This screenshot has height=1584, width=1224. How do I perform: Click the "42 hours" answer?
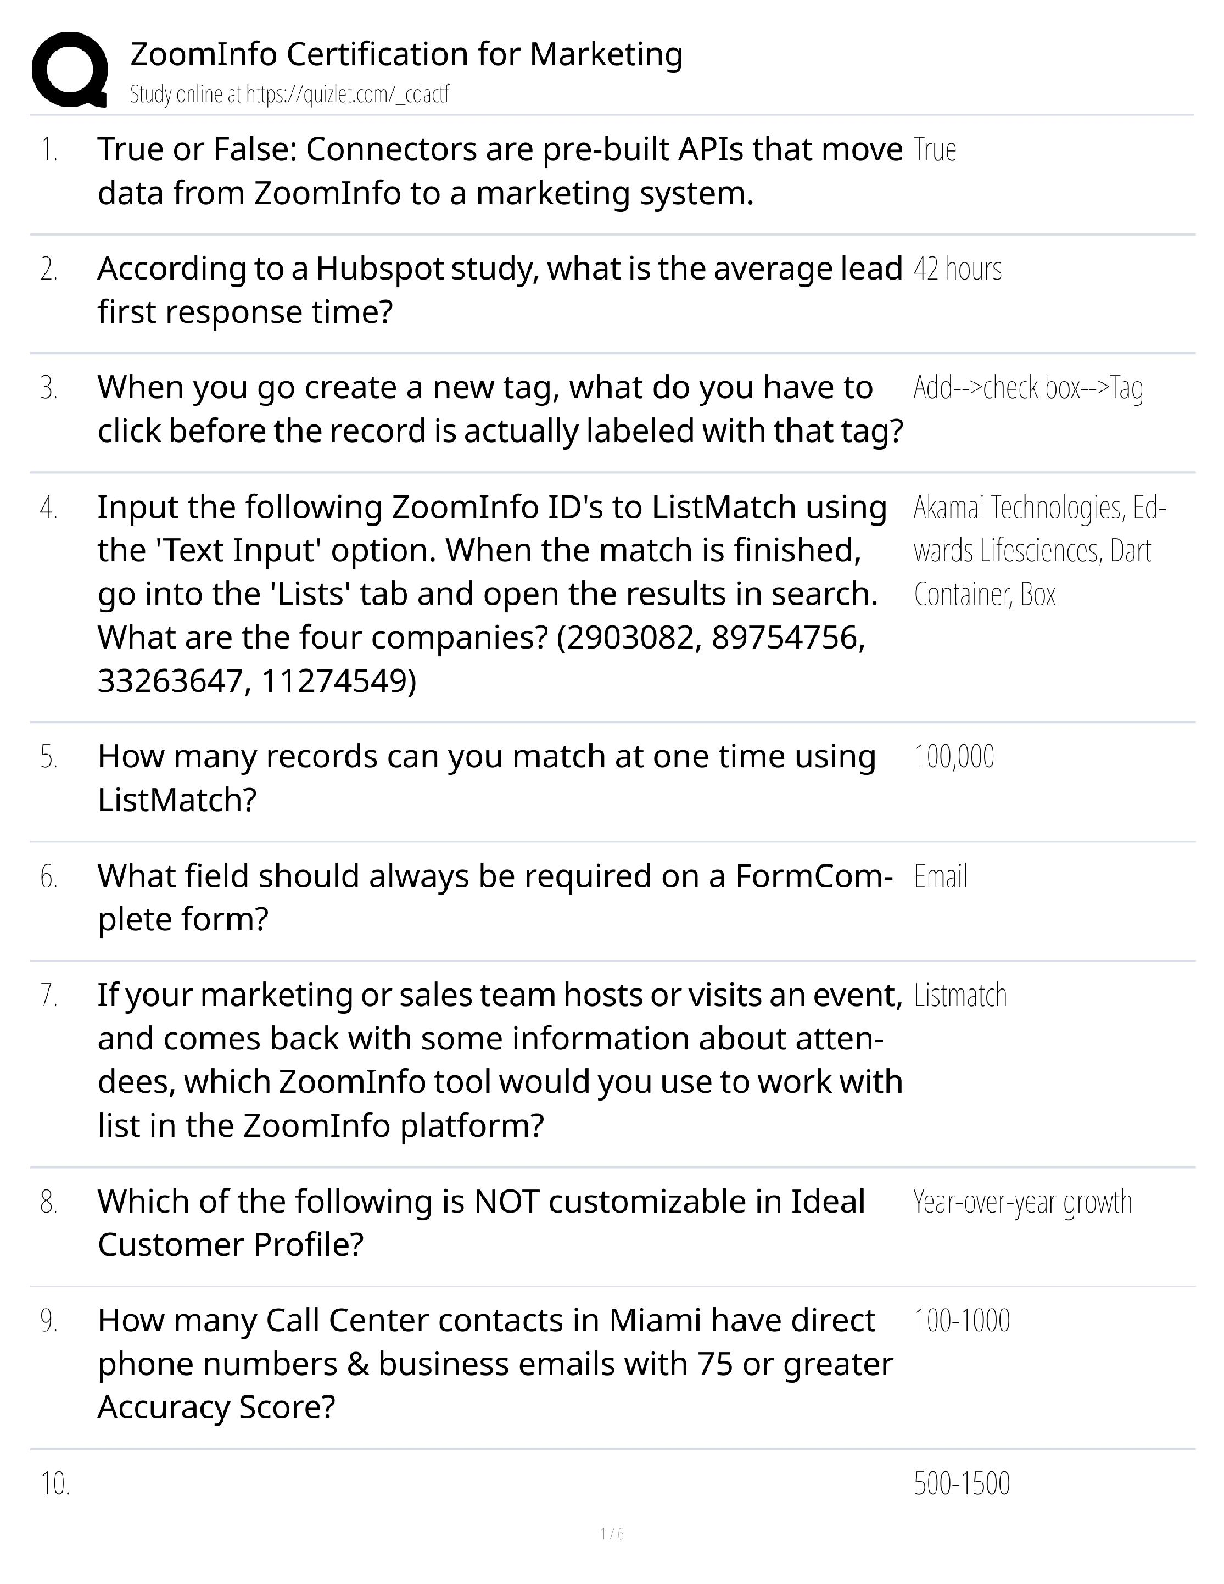(957, 269)
